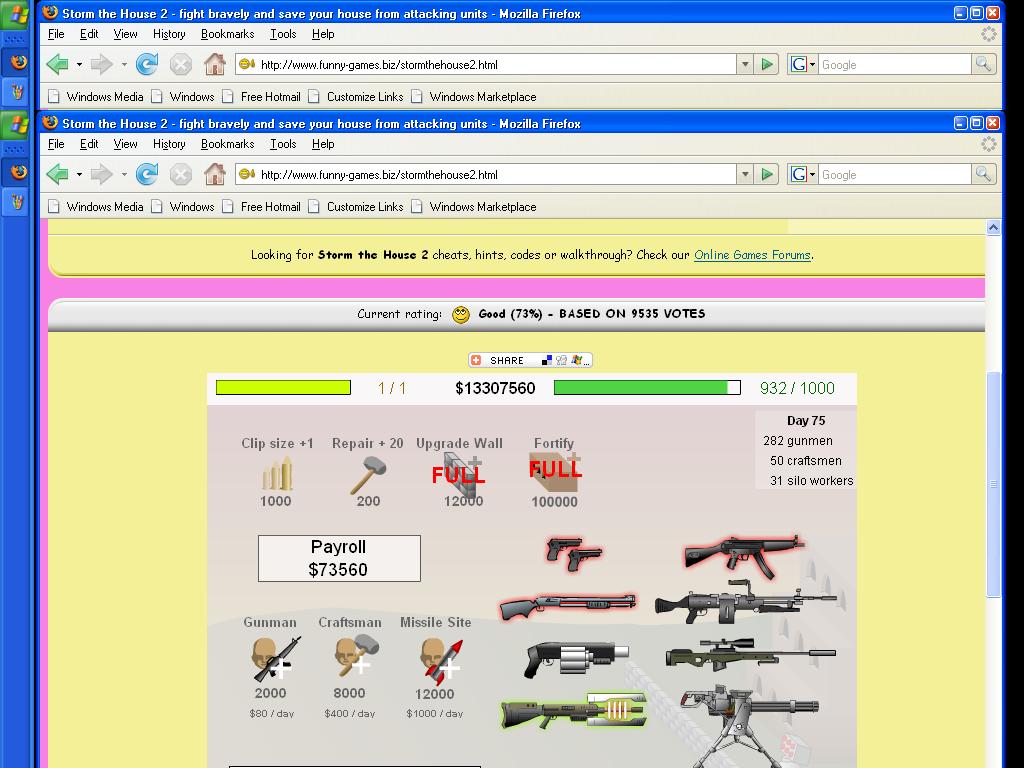Hire a Gunman for 2000
1024x768 pixels.
click(276, 658)
